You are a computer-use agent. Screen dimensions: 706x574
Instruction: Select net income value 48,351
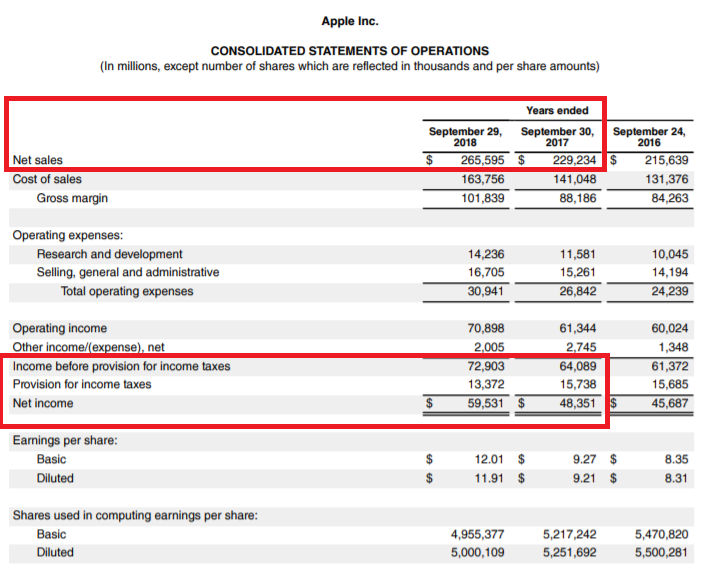[578, 403]
